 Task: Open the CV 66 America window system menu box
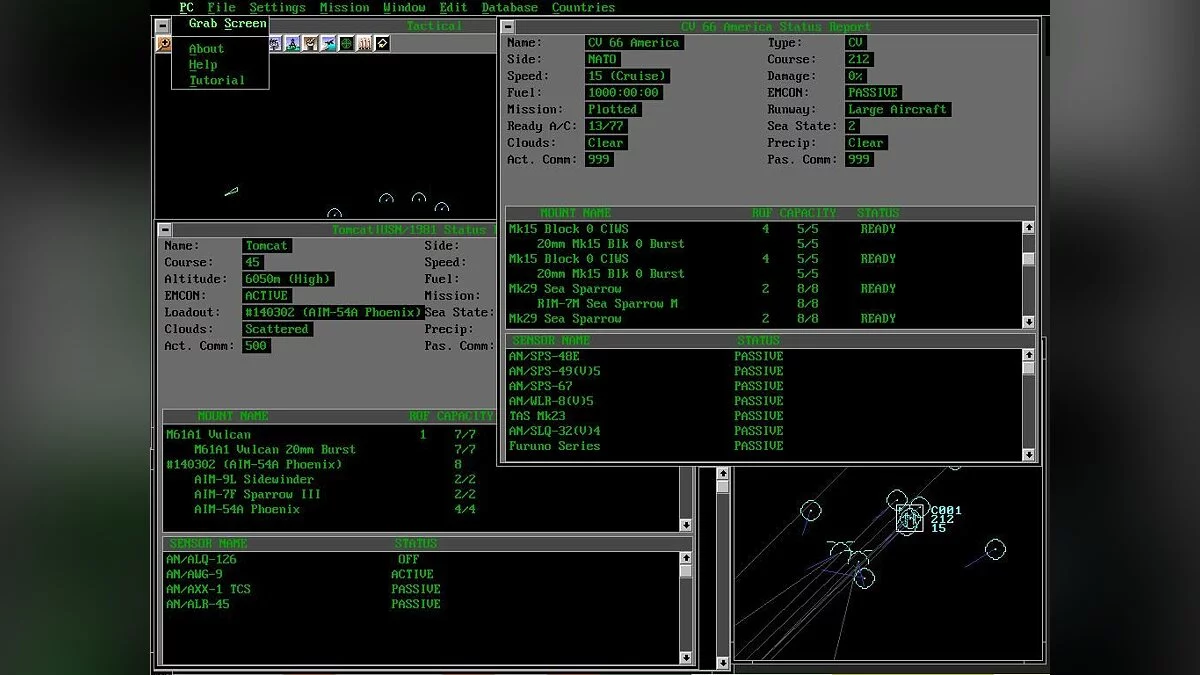[508, 27]
